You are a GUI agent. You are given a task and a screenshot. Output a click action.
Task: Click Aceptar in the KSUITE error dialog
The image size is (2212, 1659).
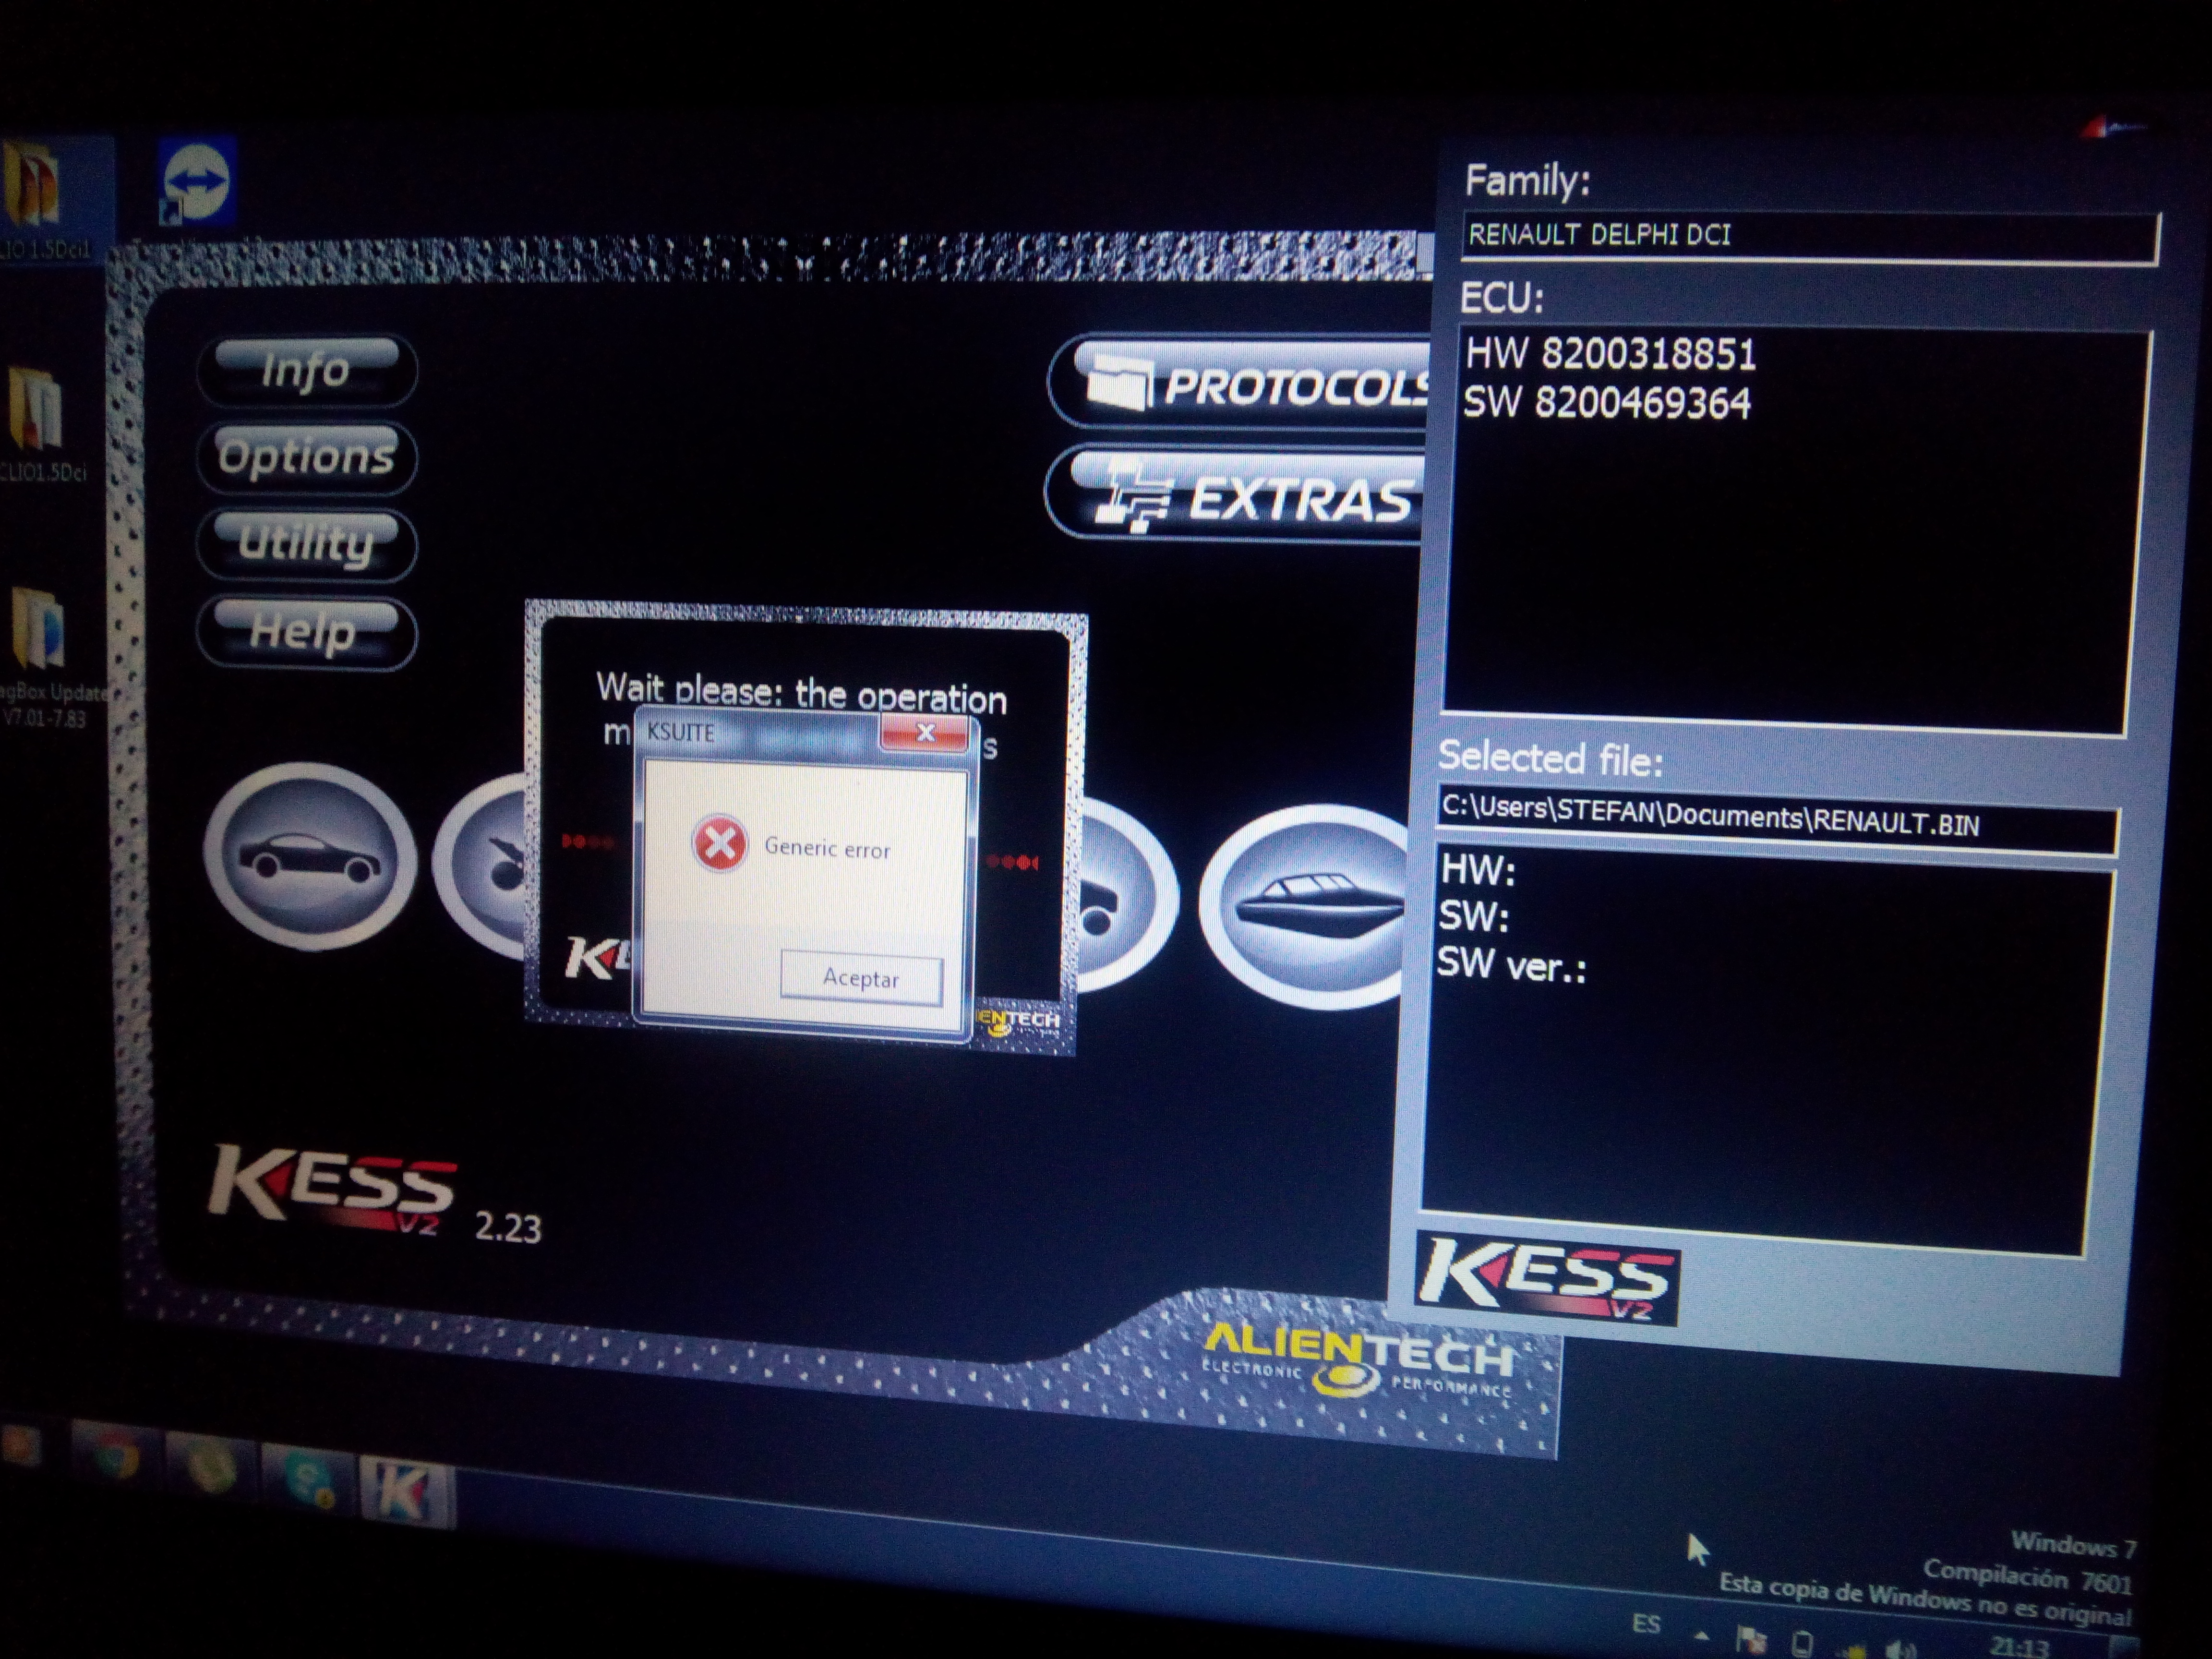pyautogui.click(x=861, y=978)
